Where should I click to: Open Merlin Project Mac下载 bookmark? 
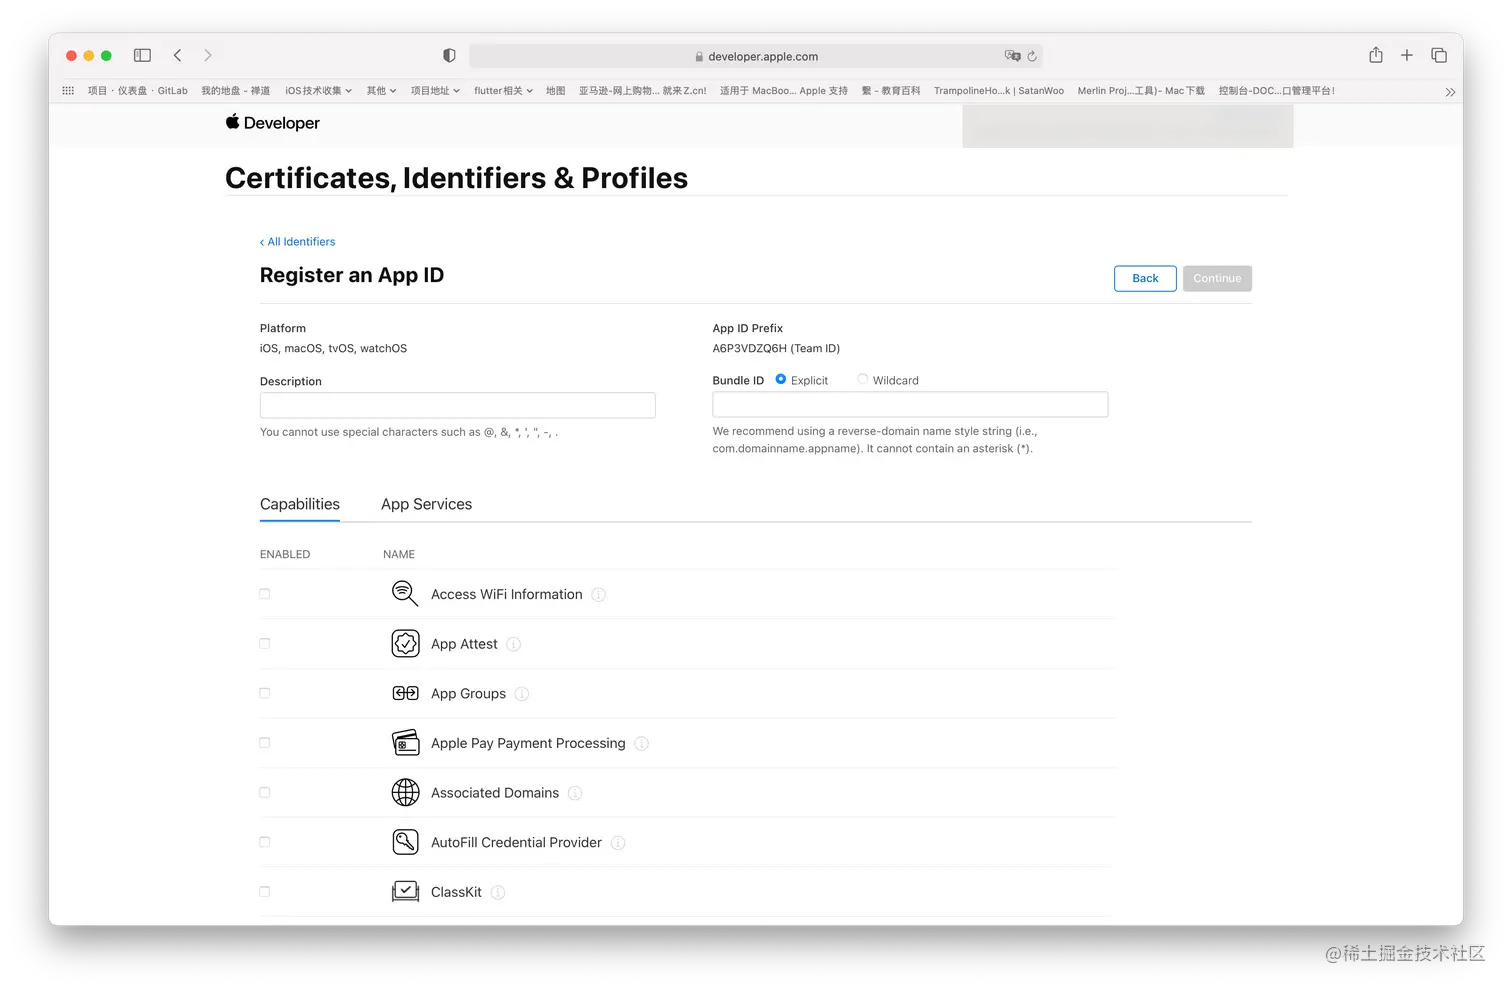click(x=1140, y=91)
